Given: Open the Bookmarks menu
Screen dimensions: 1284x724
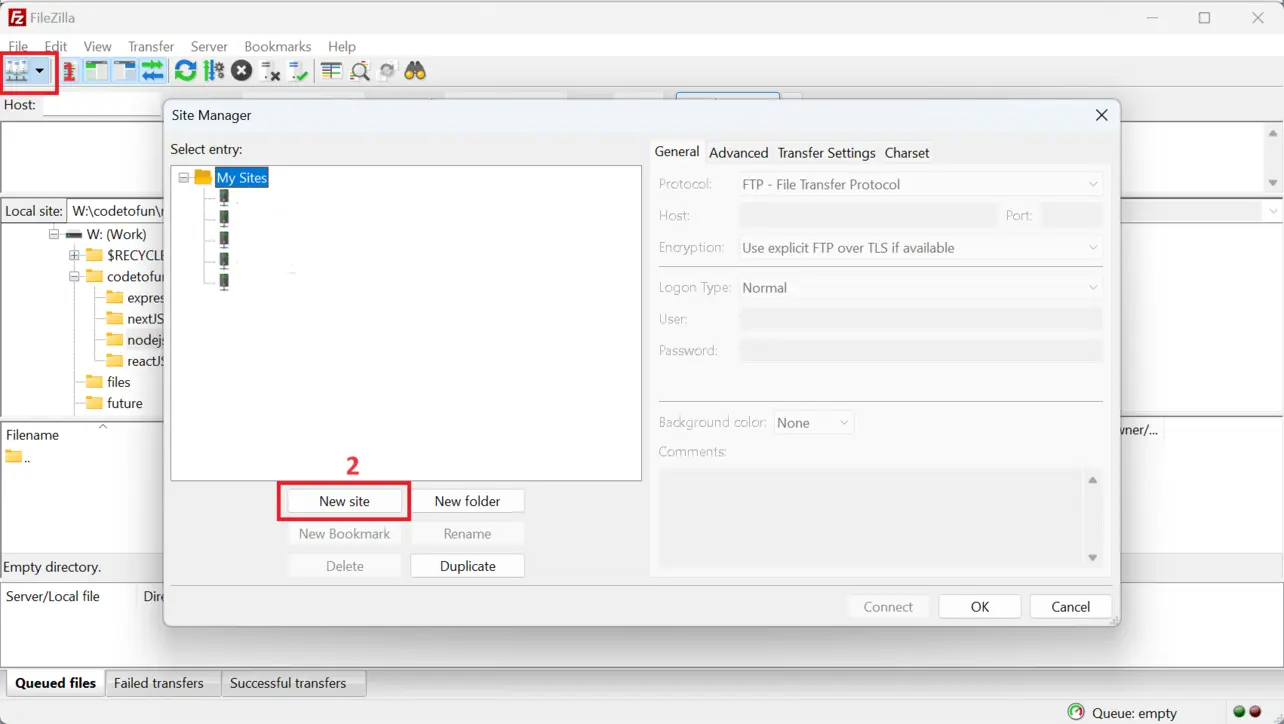Looking at the screenshot, I should 278,46.
